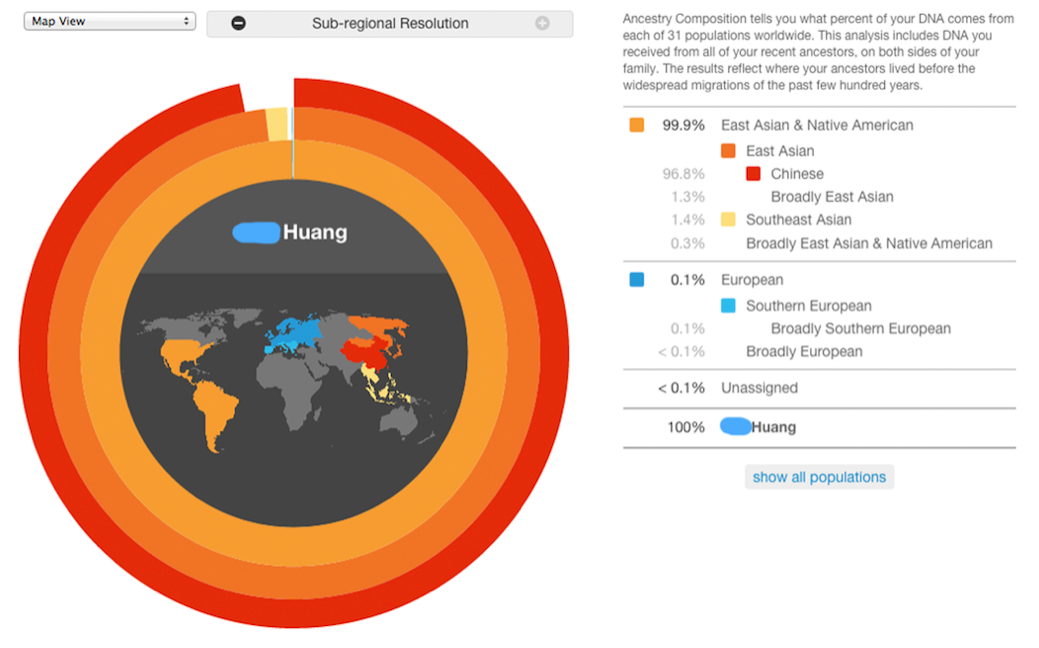Click China highlighted in red on map
The height and width of the screenshot is (648, 1039).
(x=366, y=352)
